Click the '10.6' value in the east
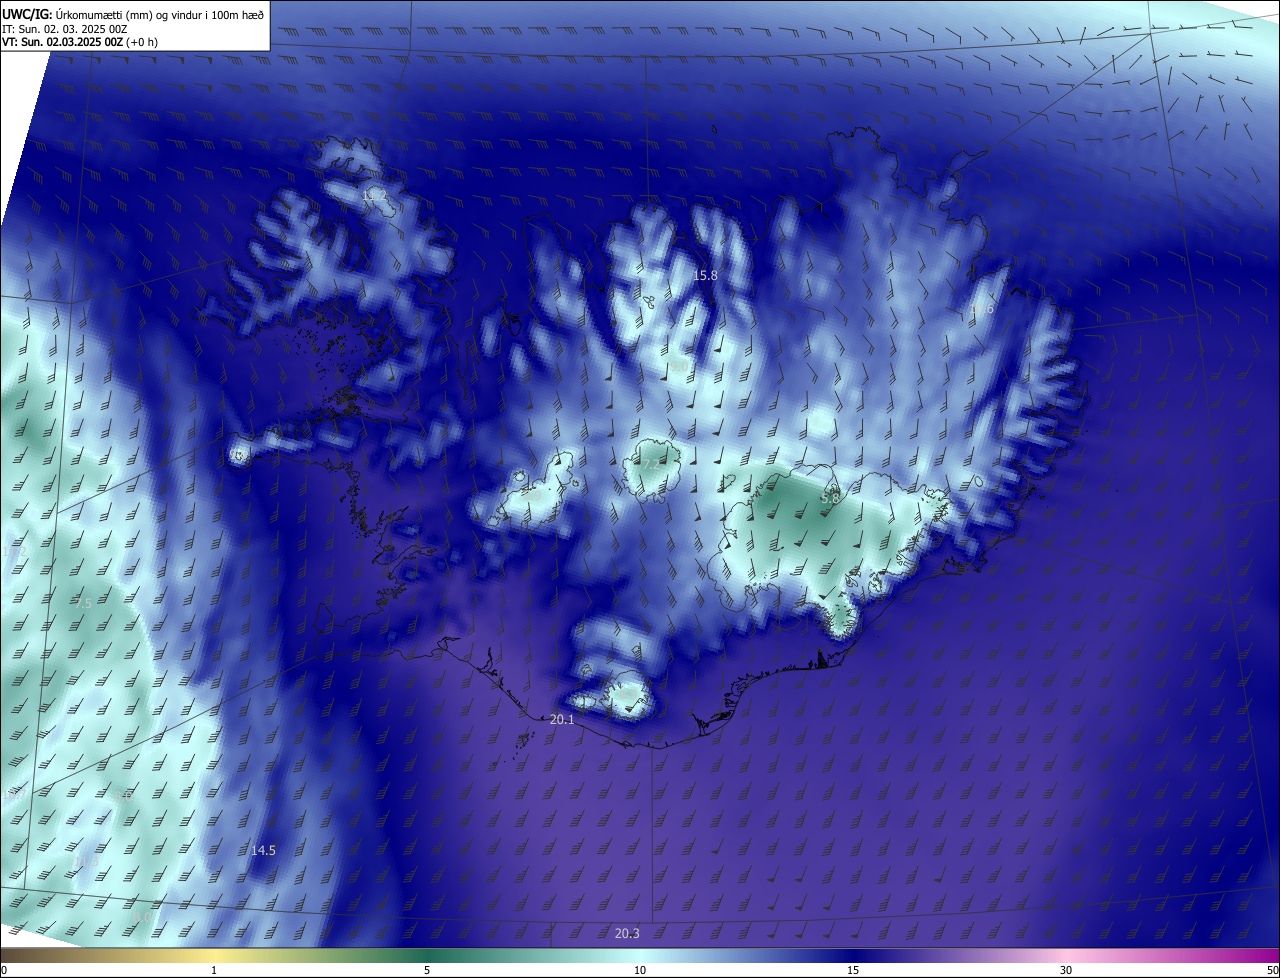Image resolution: width=1280 pixels, height=978 pixels. pos(982,309)
